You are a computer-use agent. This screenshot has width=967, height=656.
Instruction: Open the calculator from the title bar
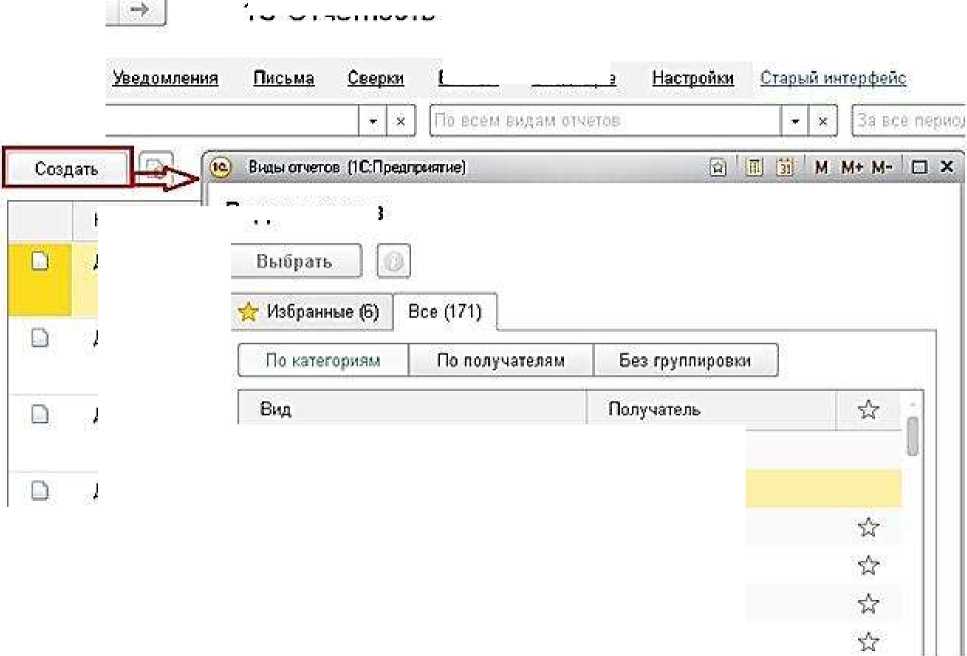click(x=754, y=167)
